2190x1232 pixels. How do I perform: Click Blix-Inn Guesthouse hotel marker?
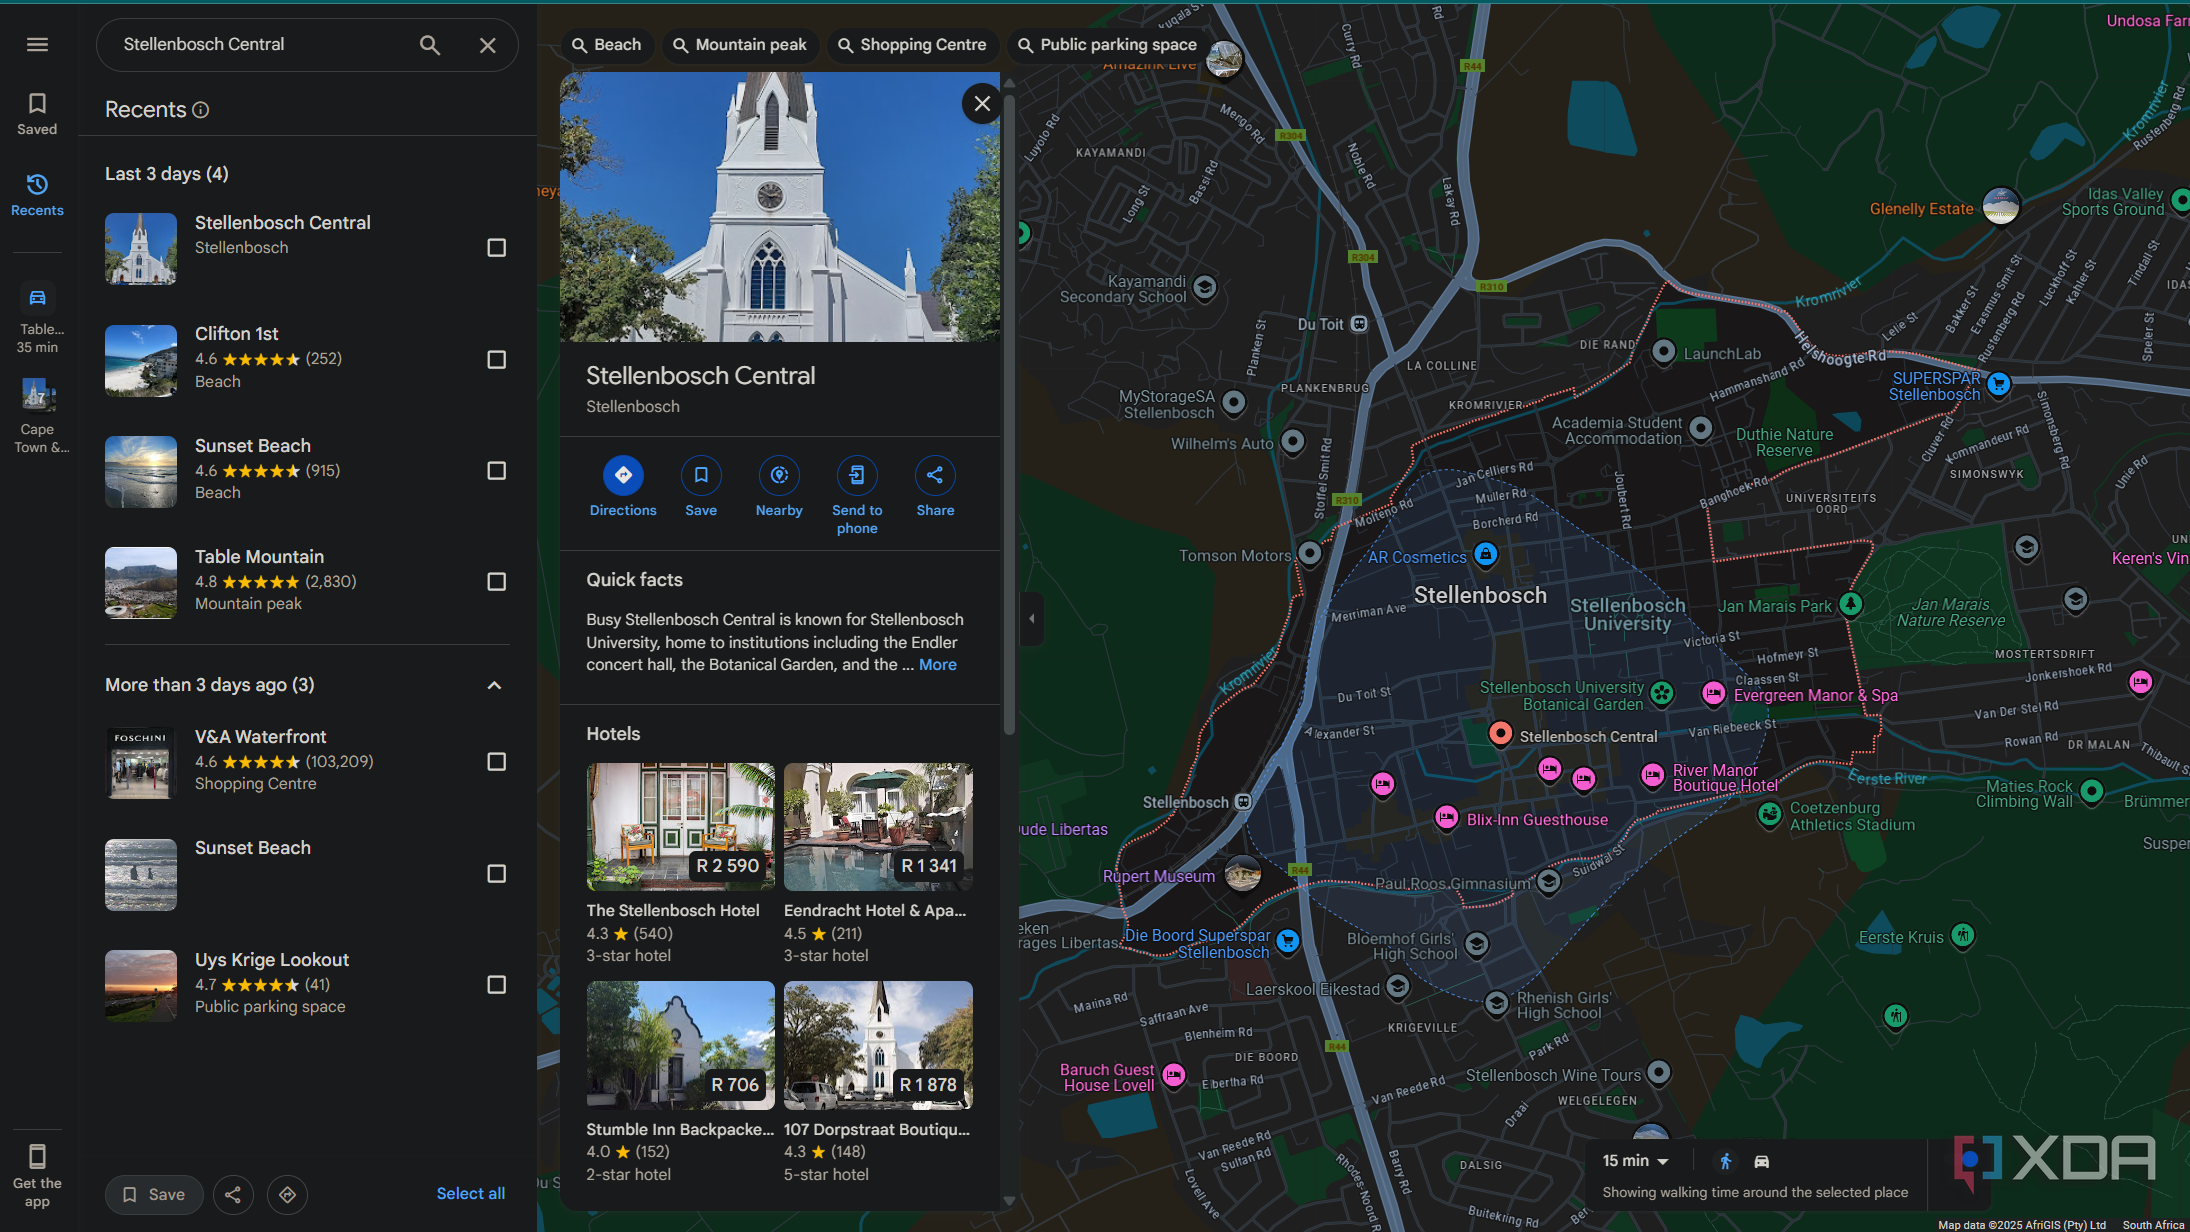1446,818
